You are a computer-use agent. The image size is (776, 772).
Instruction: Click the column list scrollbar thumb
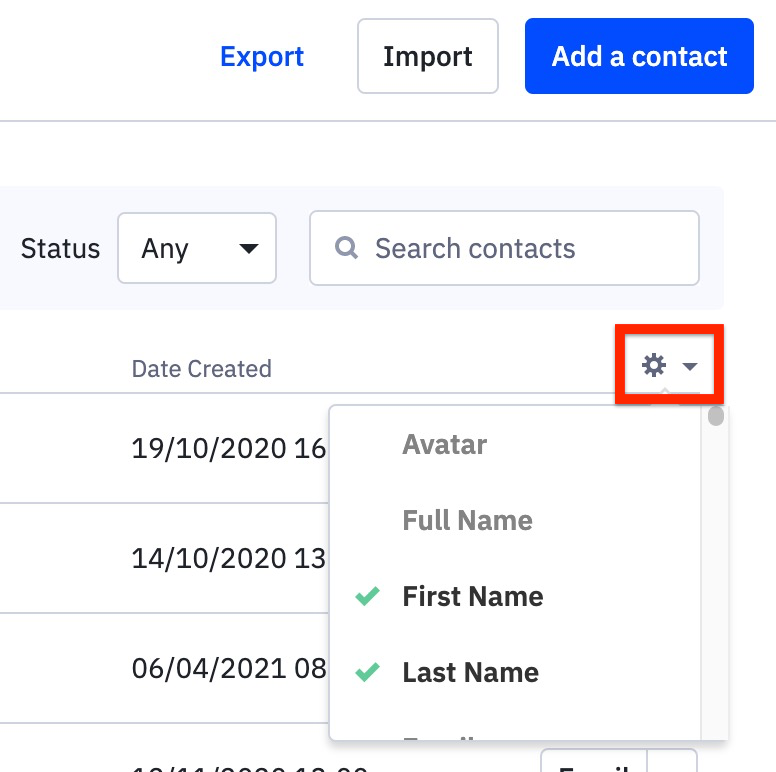(715, 417)
